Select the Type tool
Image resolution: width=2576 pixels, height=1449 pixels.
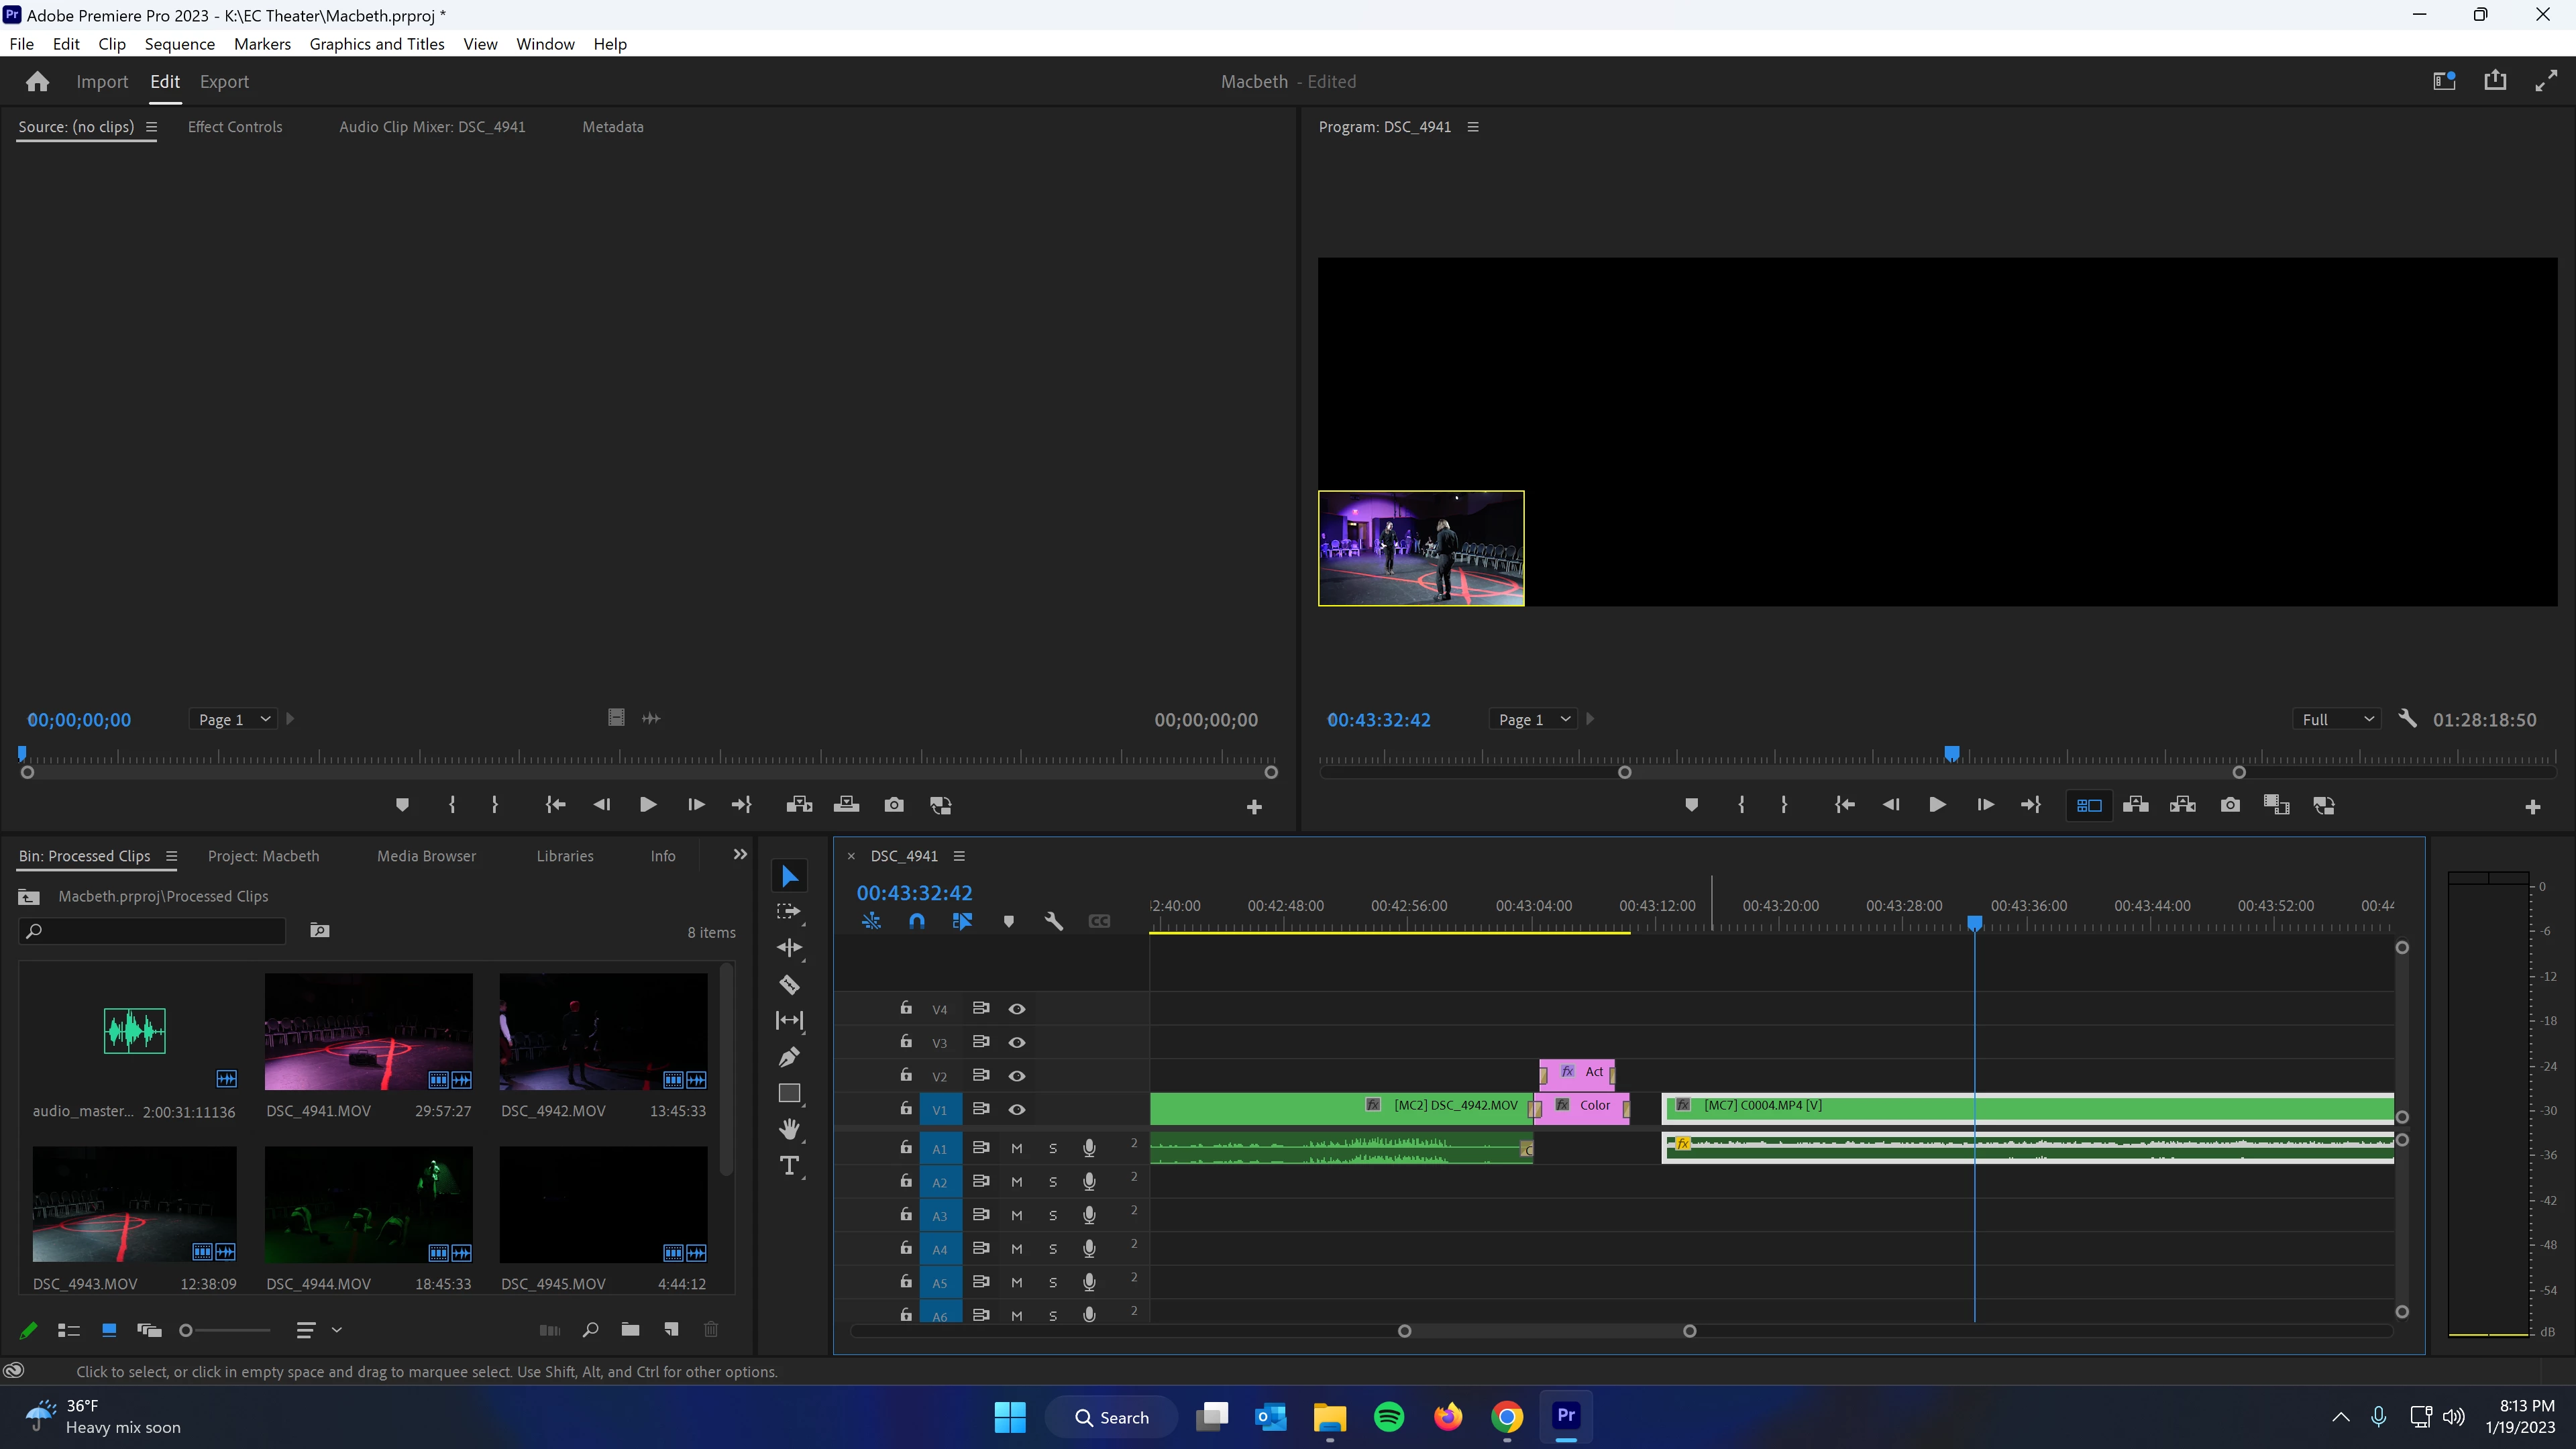pyautogui.click(x=789, y=1166)
